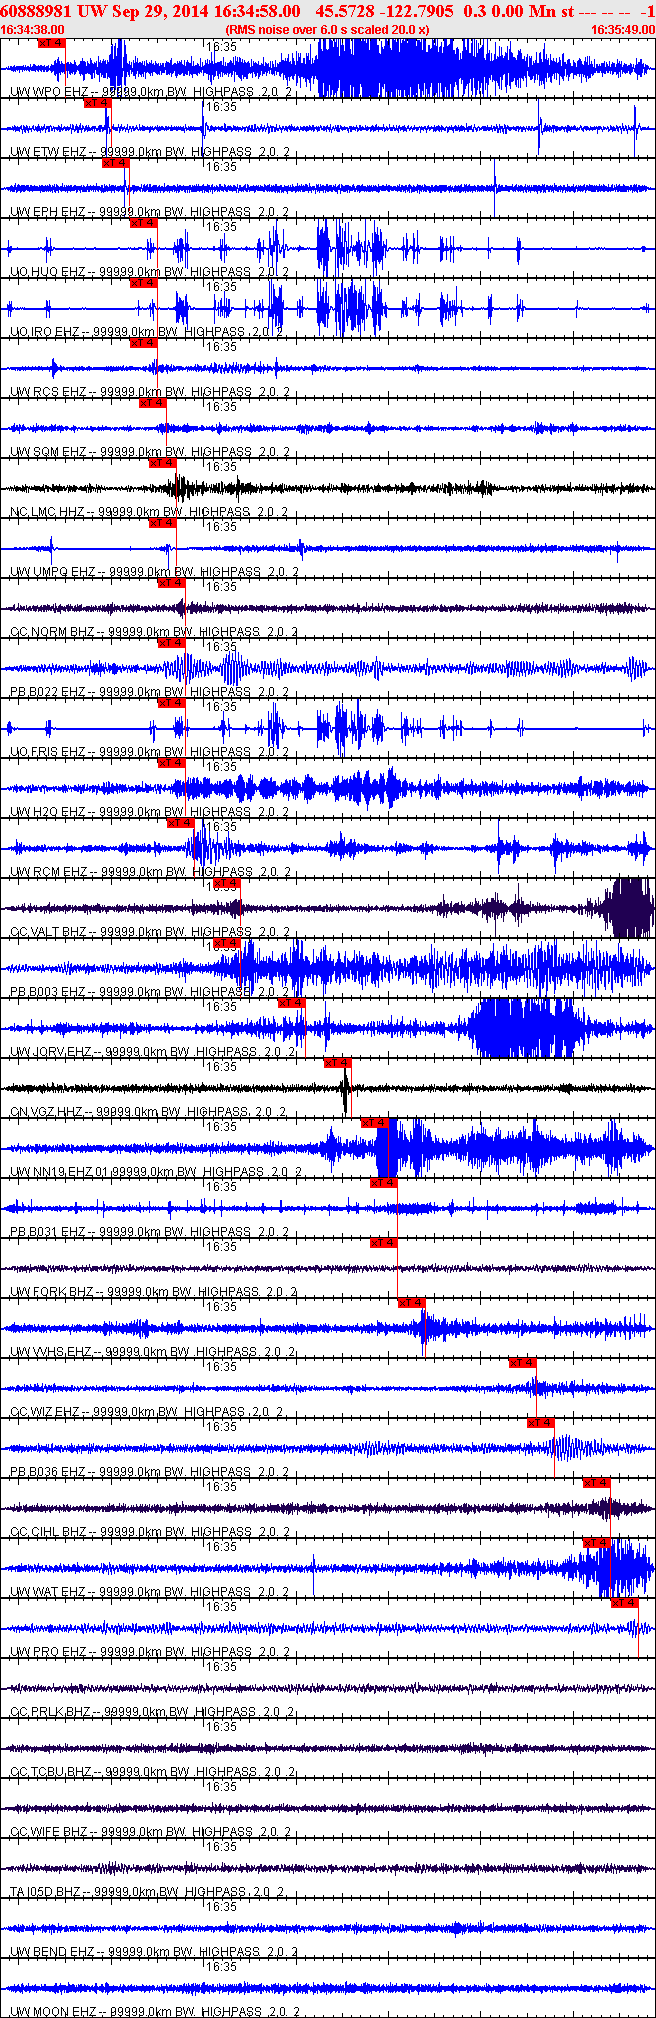Click the pick flag on the CC VALT trace
Viewport: 656px width, 2018px height.
[x=227, y=883]
